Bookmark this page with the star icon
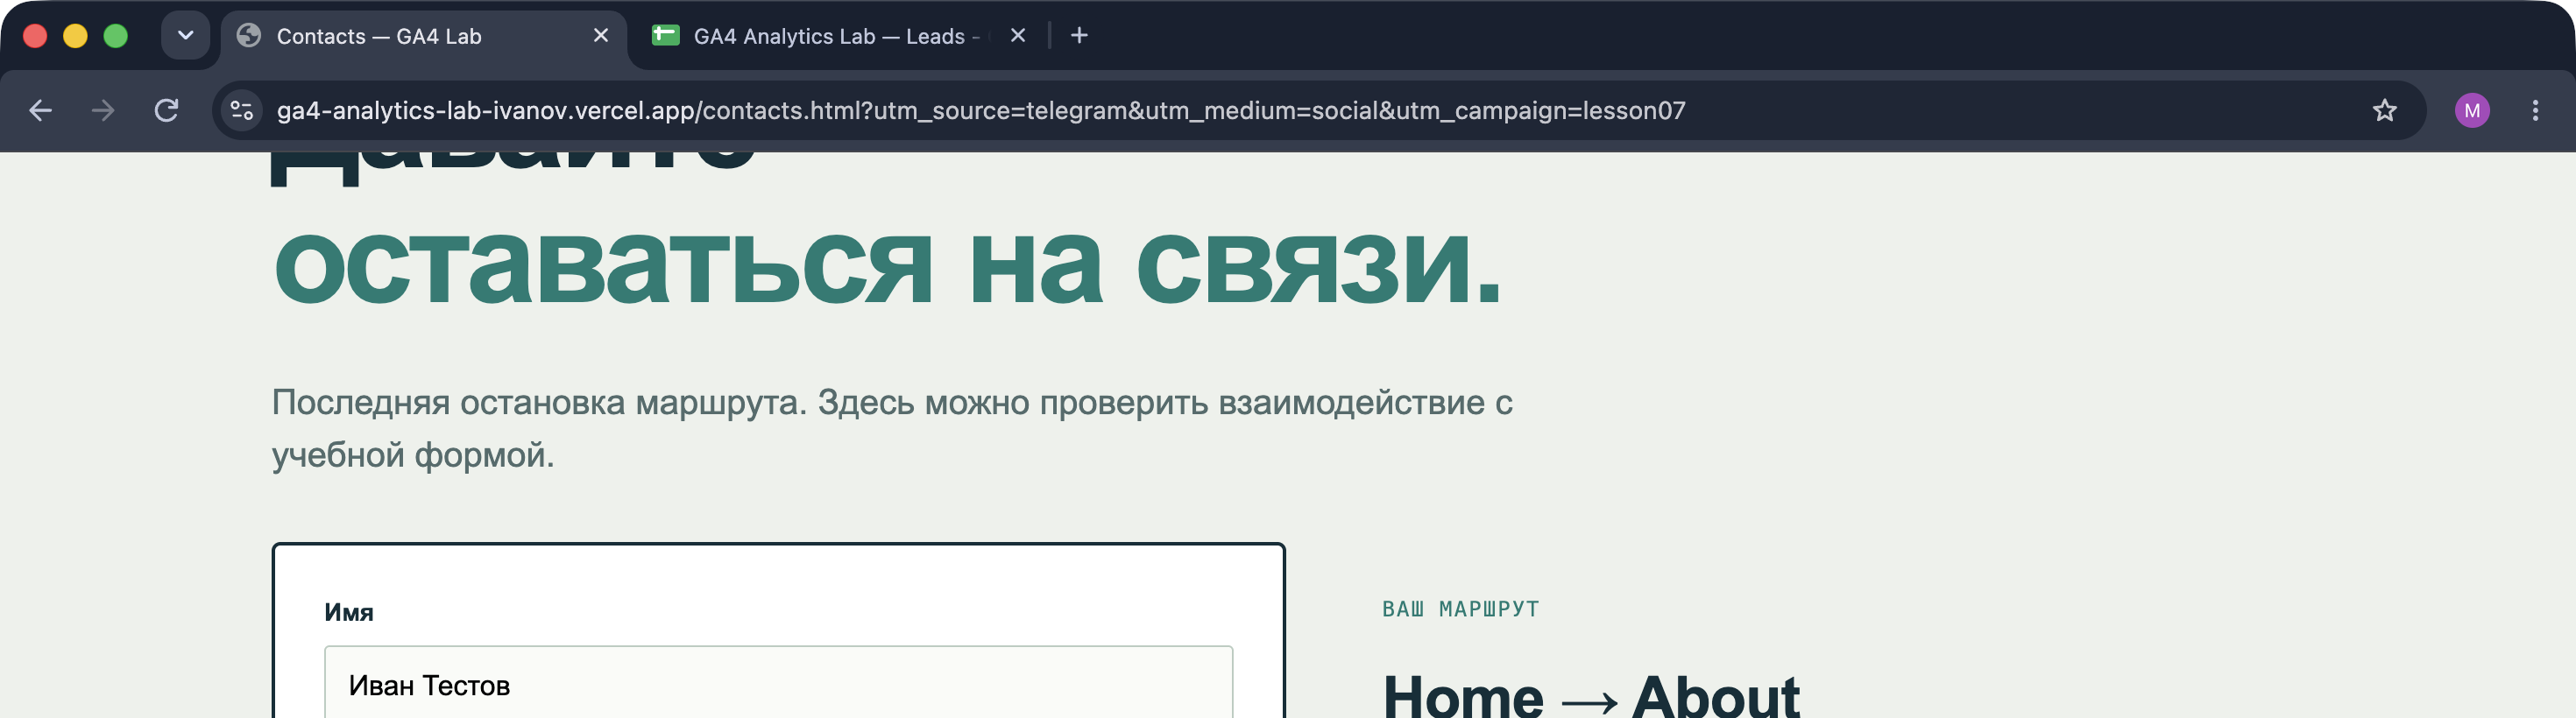2576x718 pixels. tap(2384, 110)
